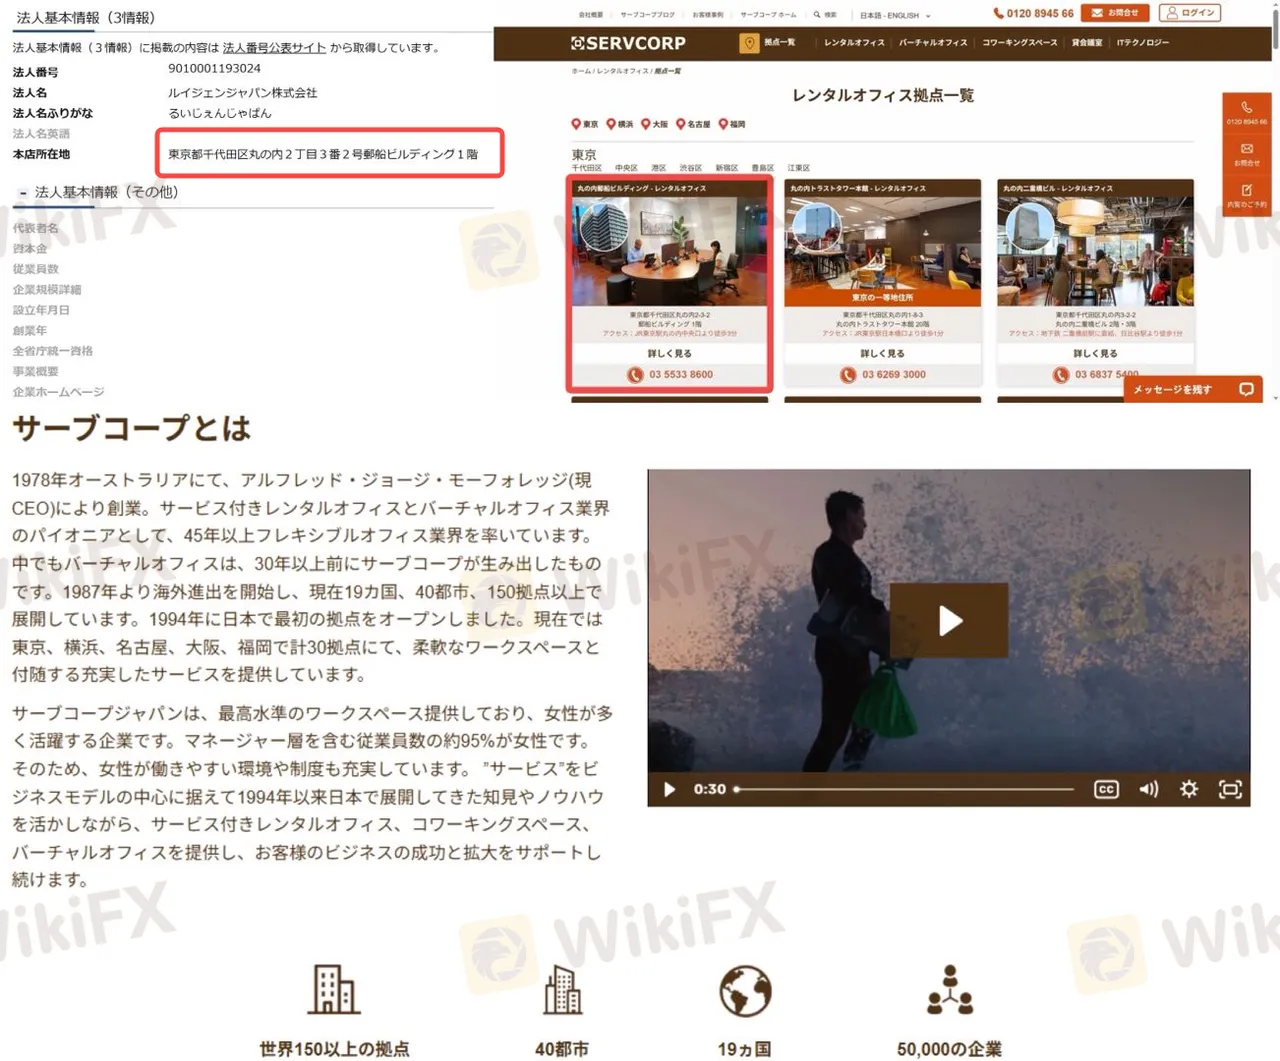Click 詳しく見る for 丸の内二重橋ビル
This screenshot has width=1280, height=1061.
pyautogui.click(x=1096, y=354)
